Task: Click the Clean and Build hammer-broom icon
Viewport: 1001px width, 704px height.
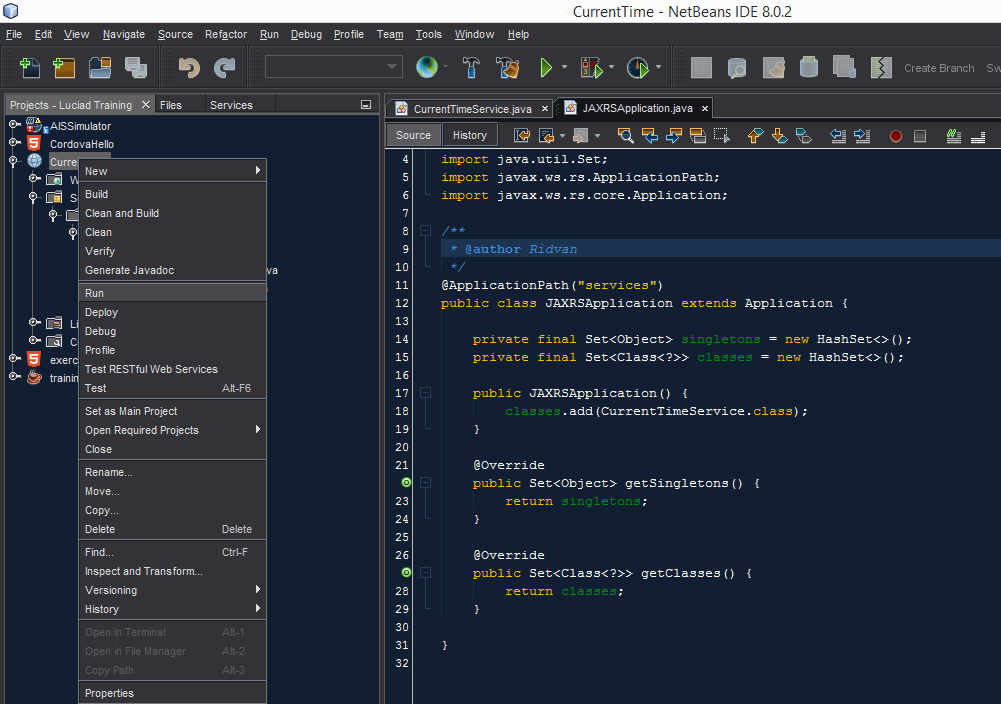Action: pos(508,67)
